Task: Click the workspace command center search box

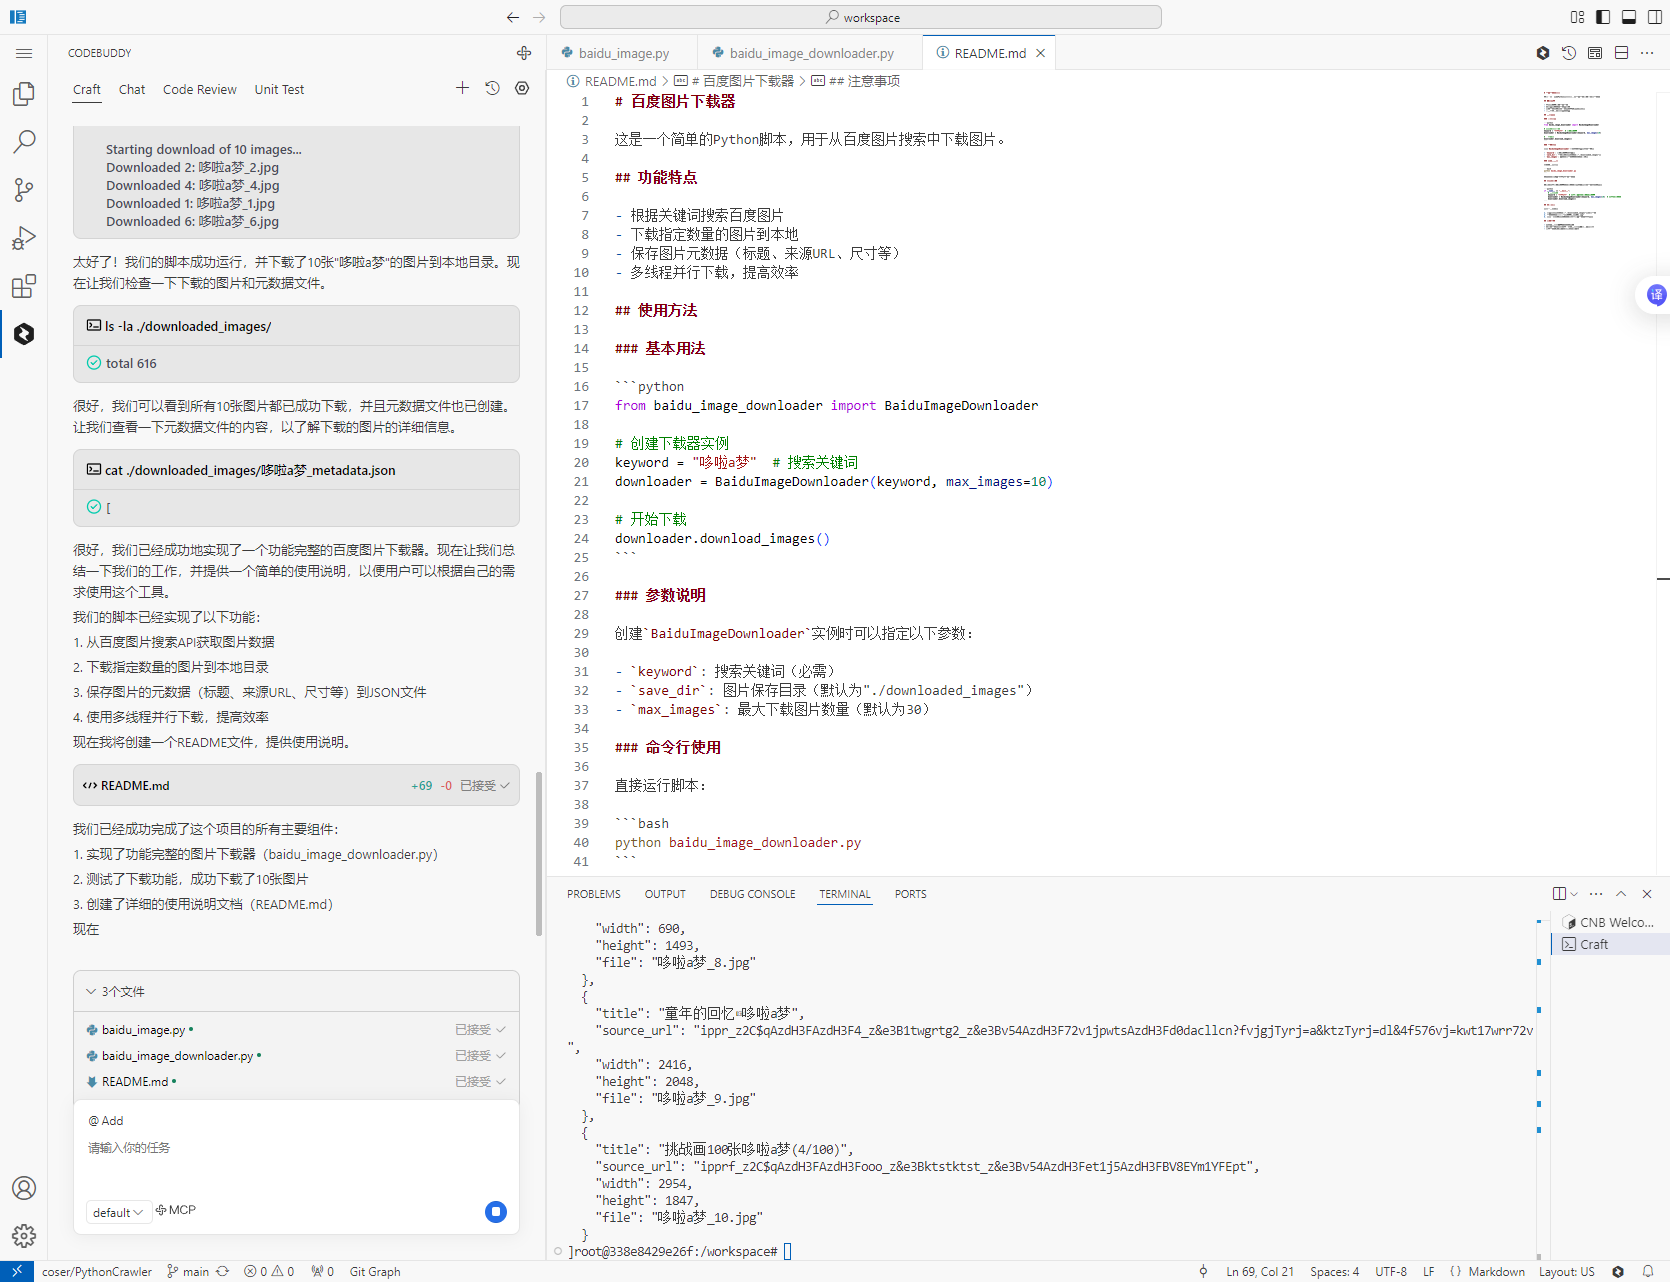Action: click(861, 17)
